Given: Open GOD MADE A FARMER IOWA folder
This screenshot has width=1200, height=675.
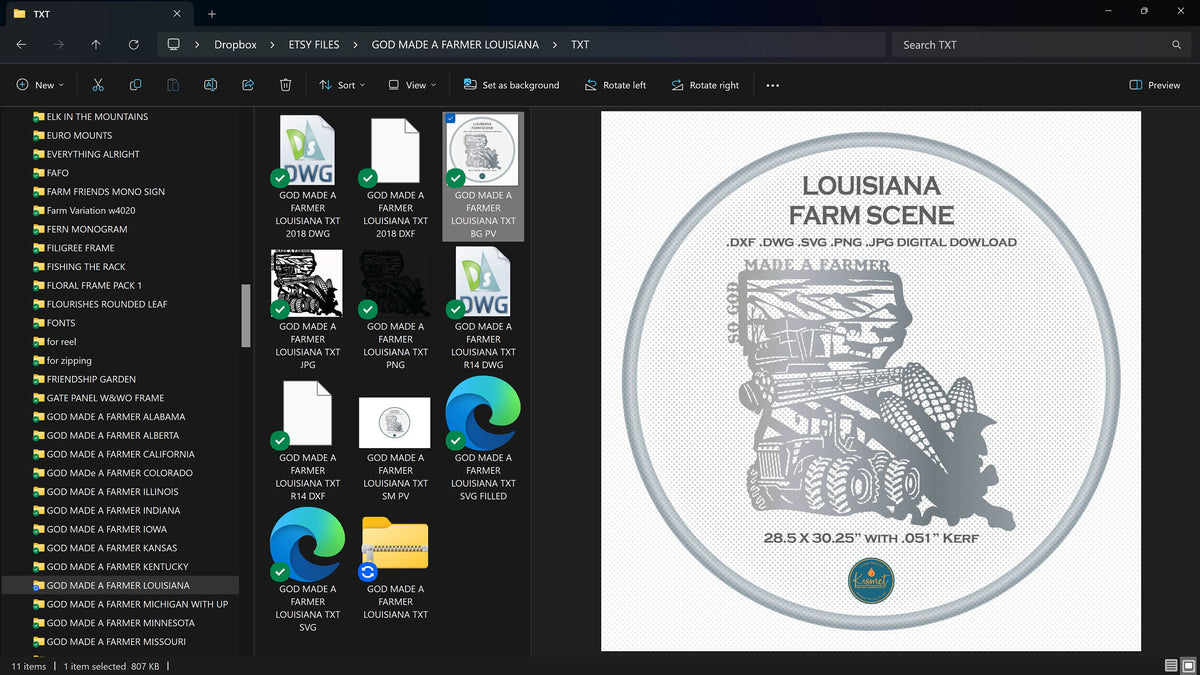Looking at the screenshot, I should click(x=107, y=529).
